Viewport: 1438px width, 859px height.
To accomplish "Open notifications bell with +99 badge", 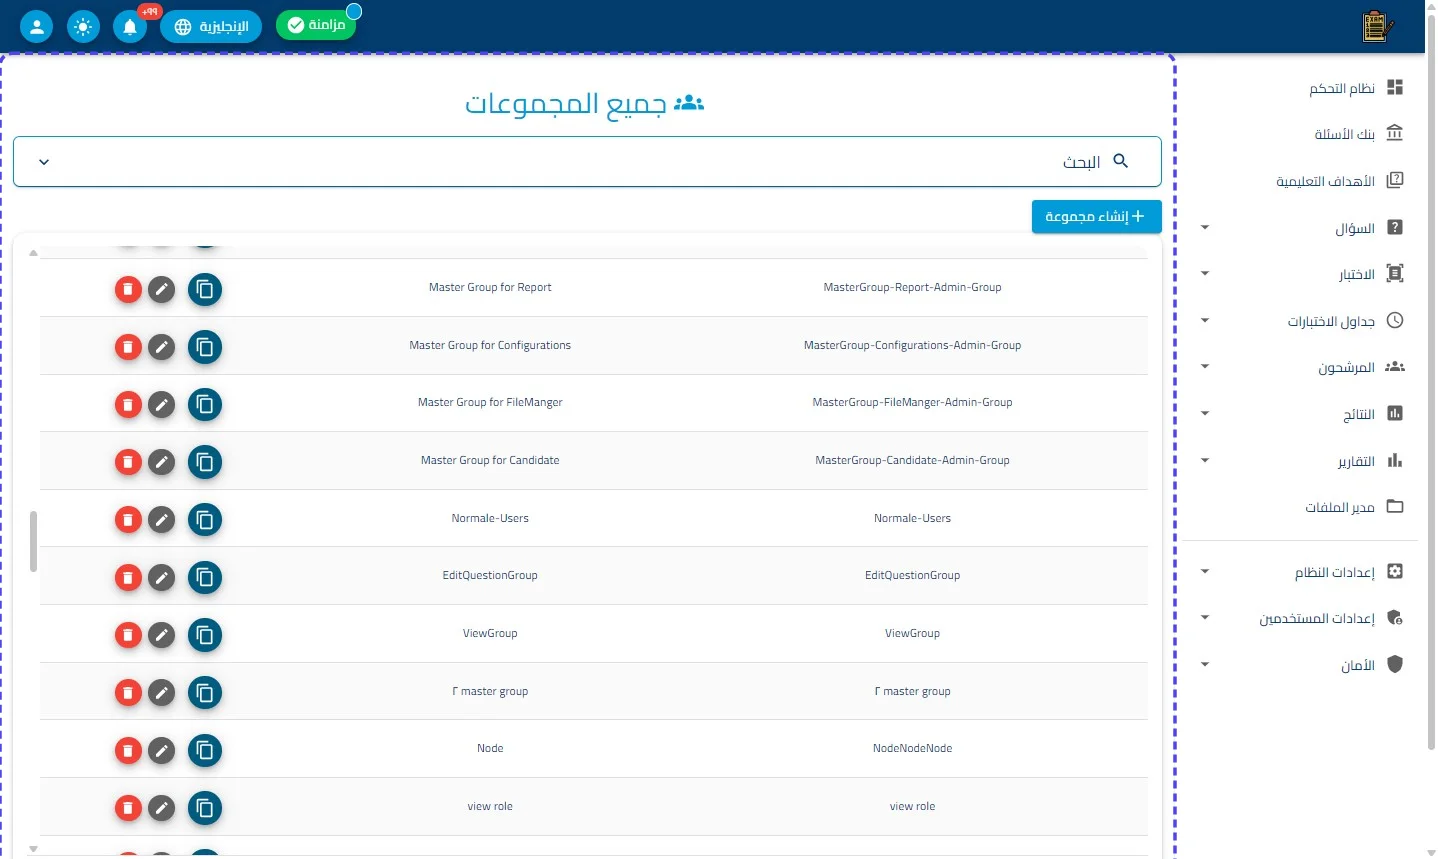I will [x=130, y=26].
